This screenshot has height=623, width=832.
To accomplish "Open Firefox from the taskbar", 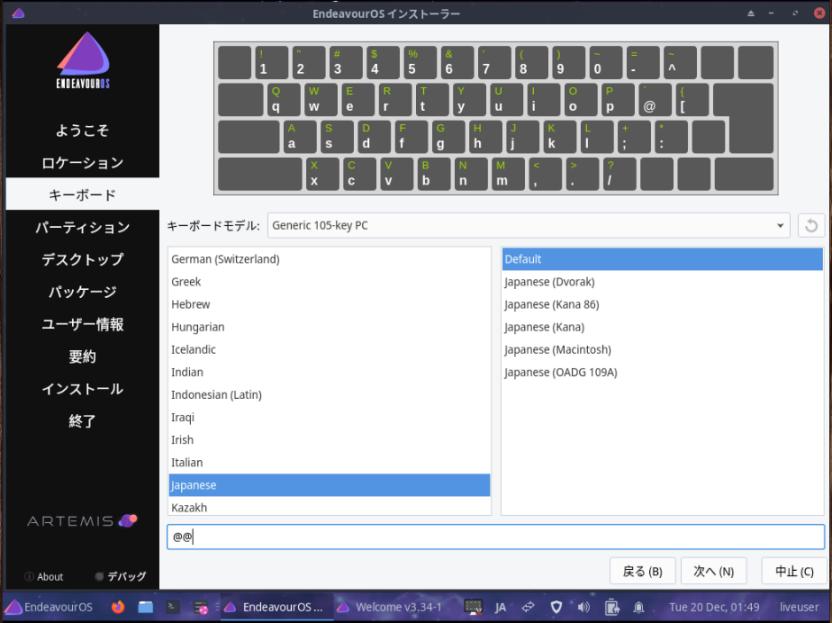I will click(118, 607).
